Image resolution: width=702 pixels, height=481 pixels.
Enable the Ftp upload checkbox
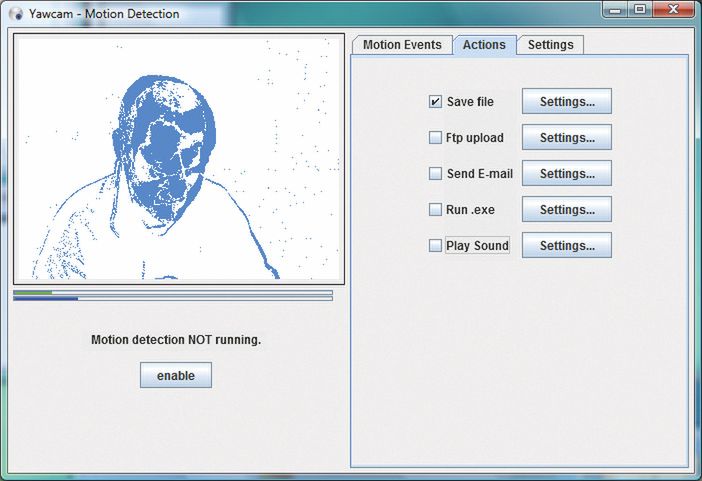tap(435, 137)
